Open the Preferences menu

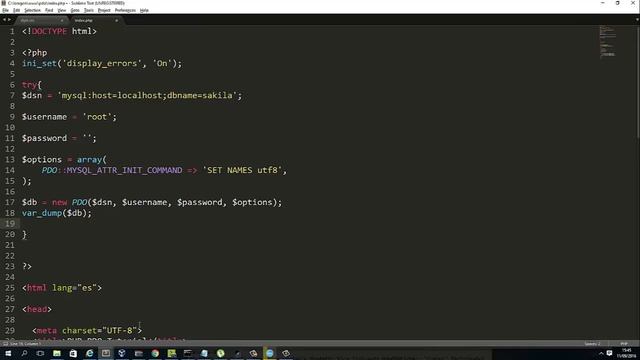click(x=125, y=10)
